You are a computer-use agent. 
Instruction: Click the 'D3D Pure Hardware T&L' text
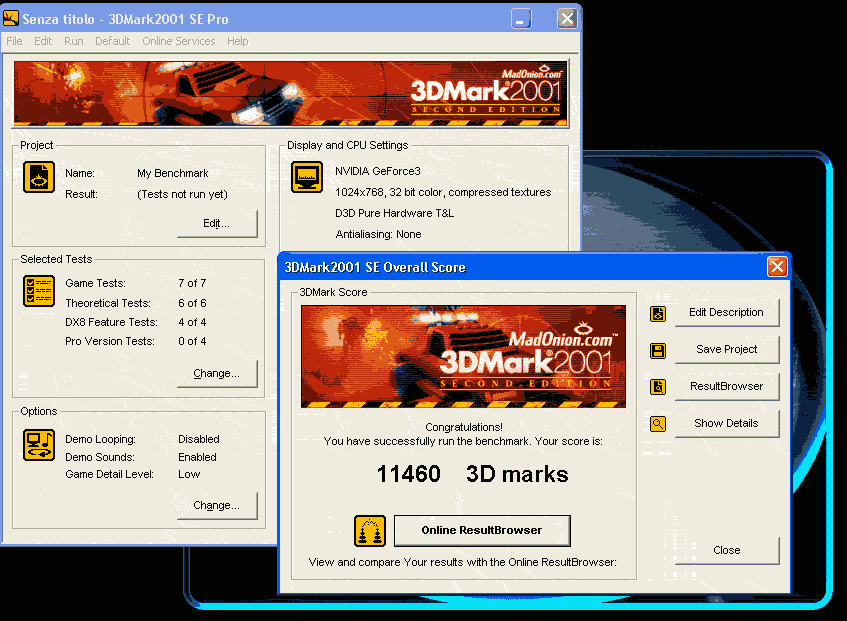394,213
